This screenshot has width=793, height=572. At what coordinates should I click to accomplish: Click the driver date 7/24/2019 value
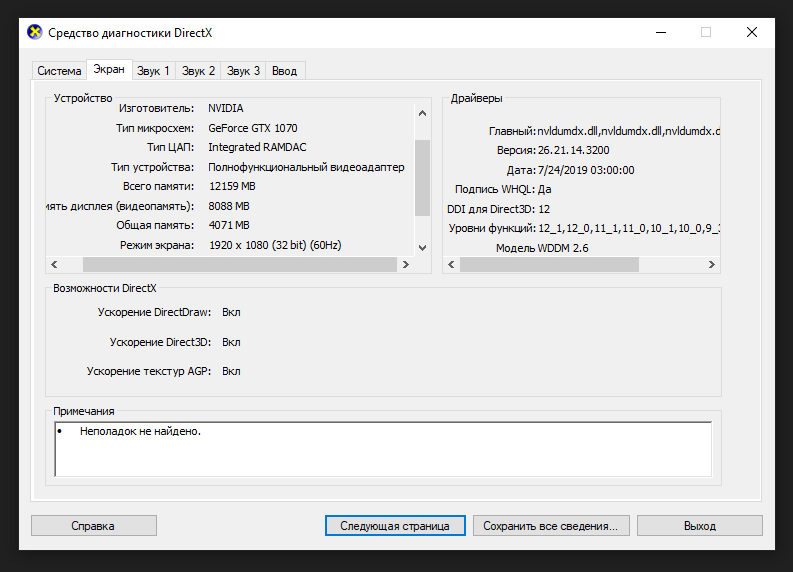coord(586,170)
